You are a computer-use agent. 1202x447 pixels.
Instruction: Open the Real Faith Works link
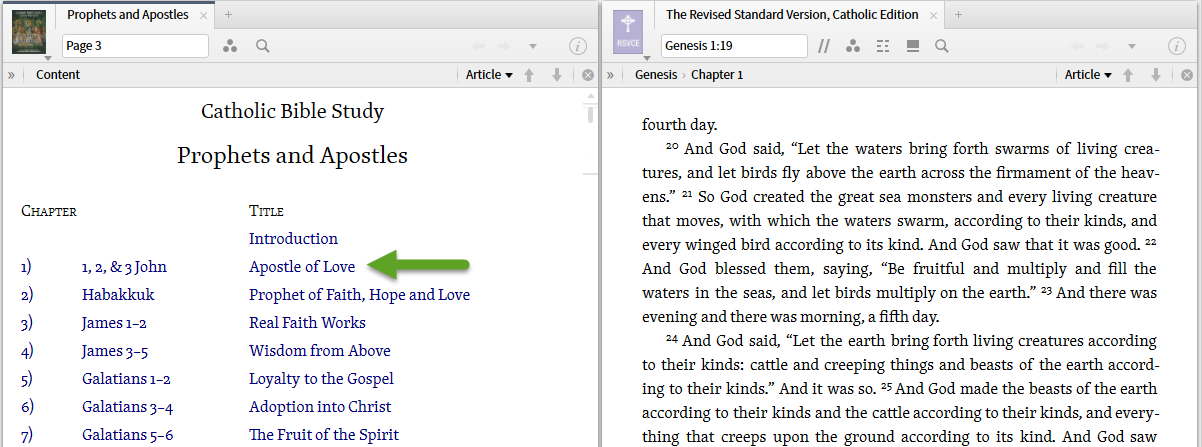pos(307,323)
